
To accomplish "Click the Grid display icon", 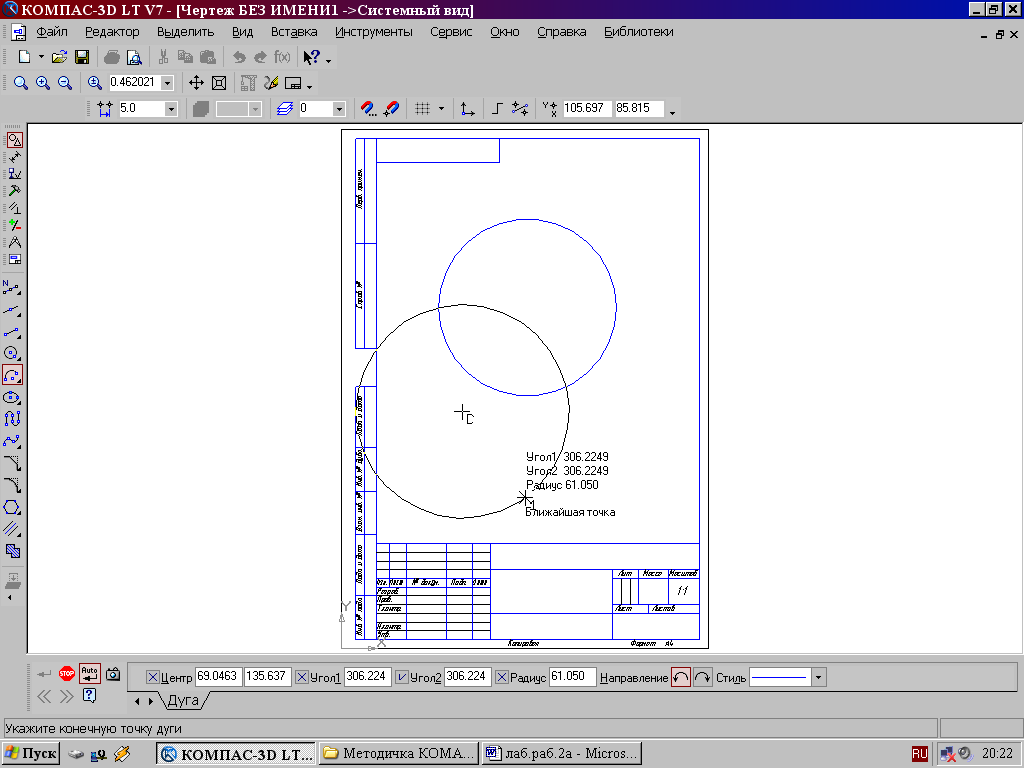I will [423, 109].
